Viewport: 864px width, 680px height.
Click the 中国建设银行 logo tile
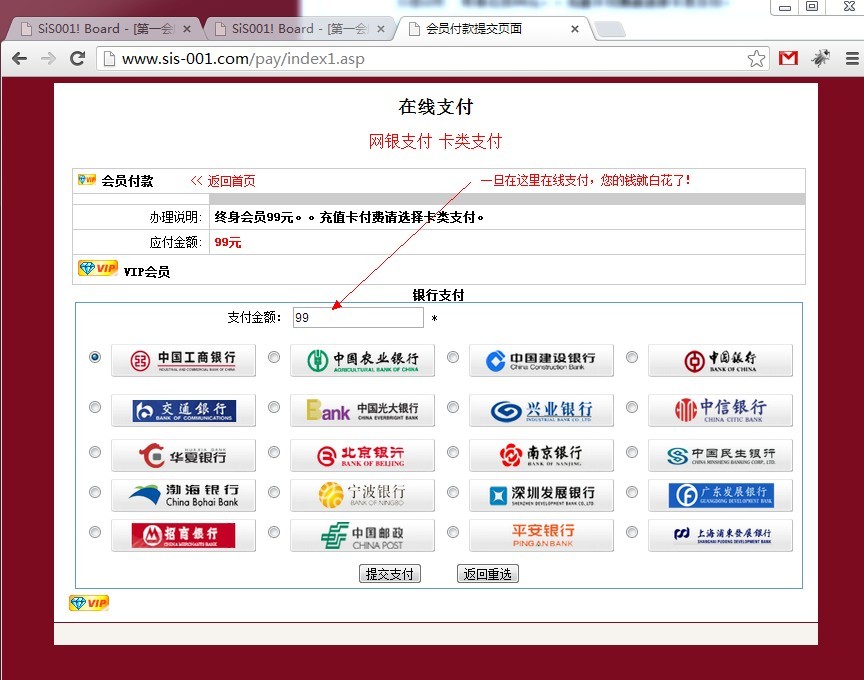click(x=541, y=360)
